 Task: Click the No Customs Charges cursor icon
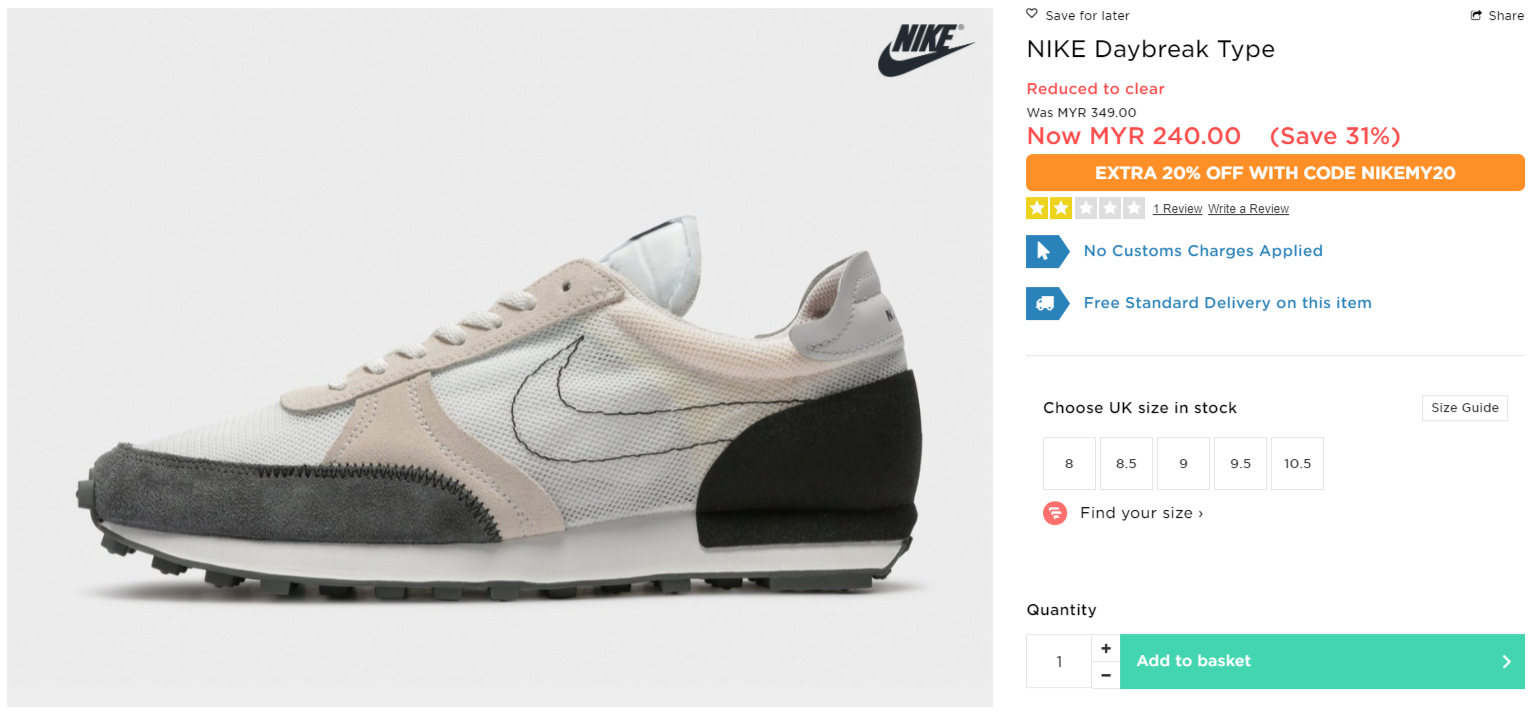[1043, 251]
